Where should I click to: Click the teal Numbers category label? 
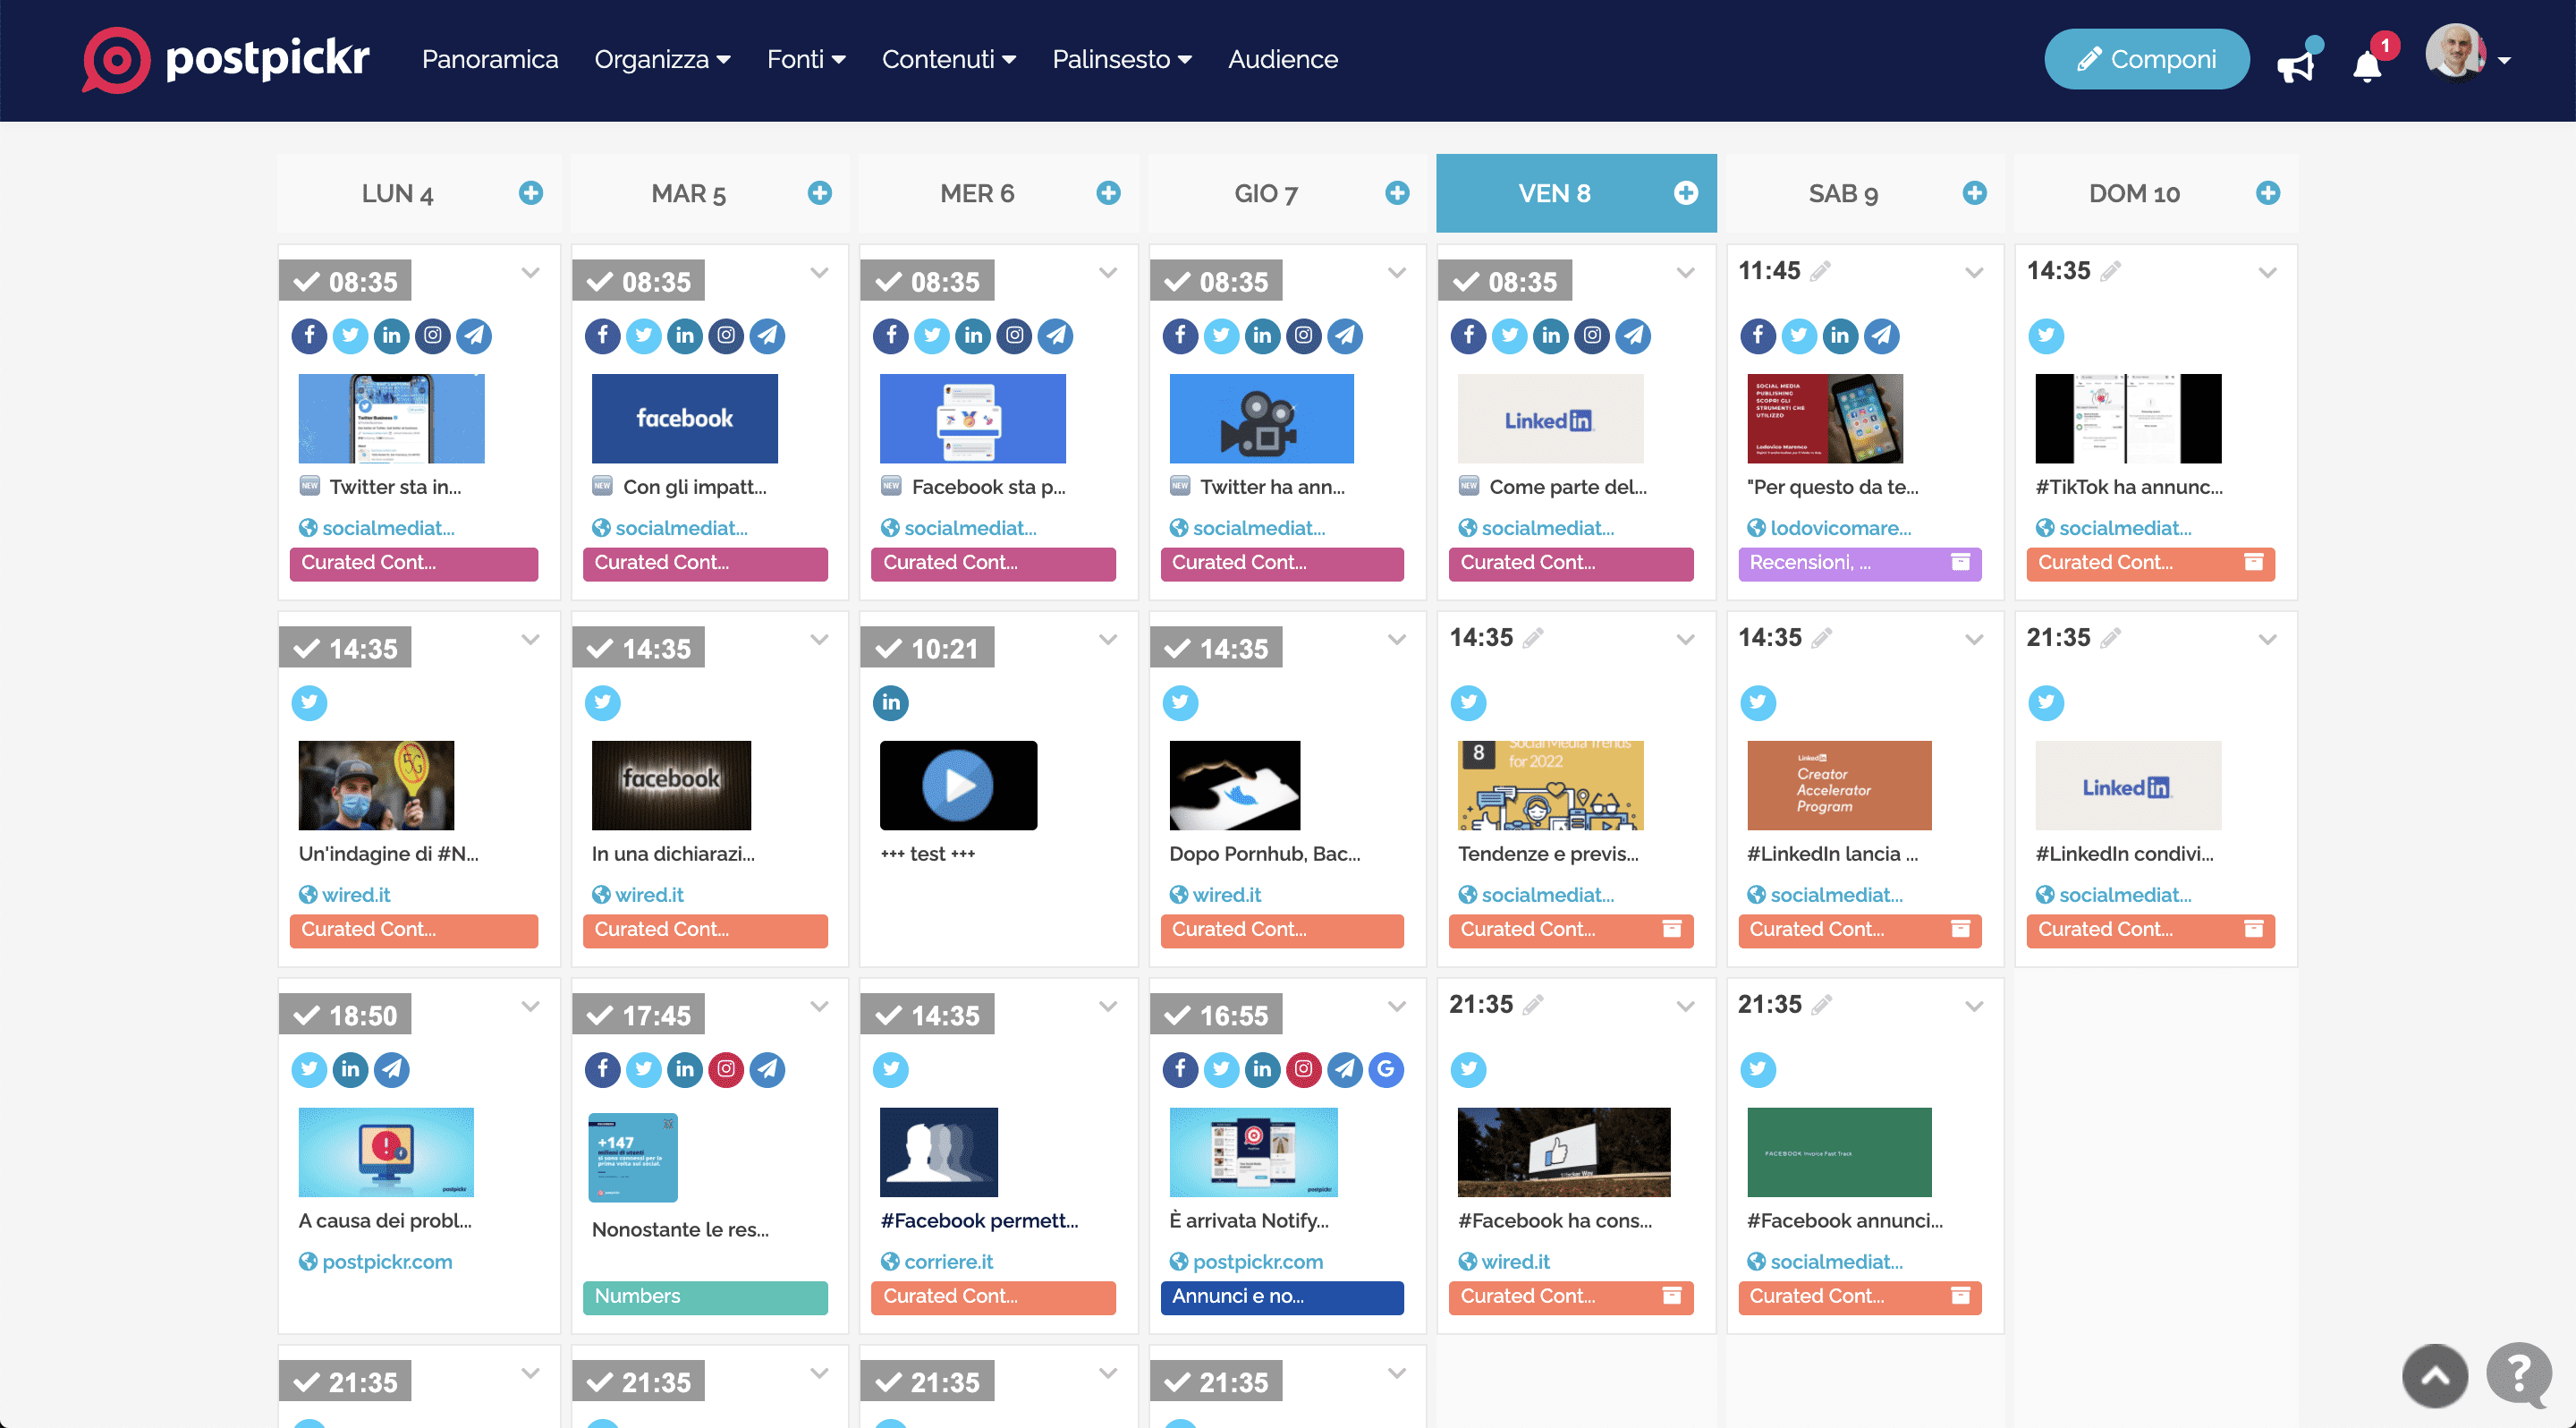tap(704, 1296)
